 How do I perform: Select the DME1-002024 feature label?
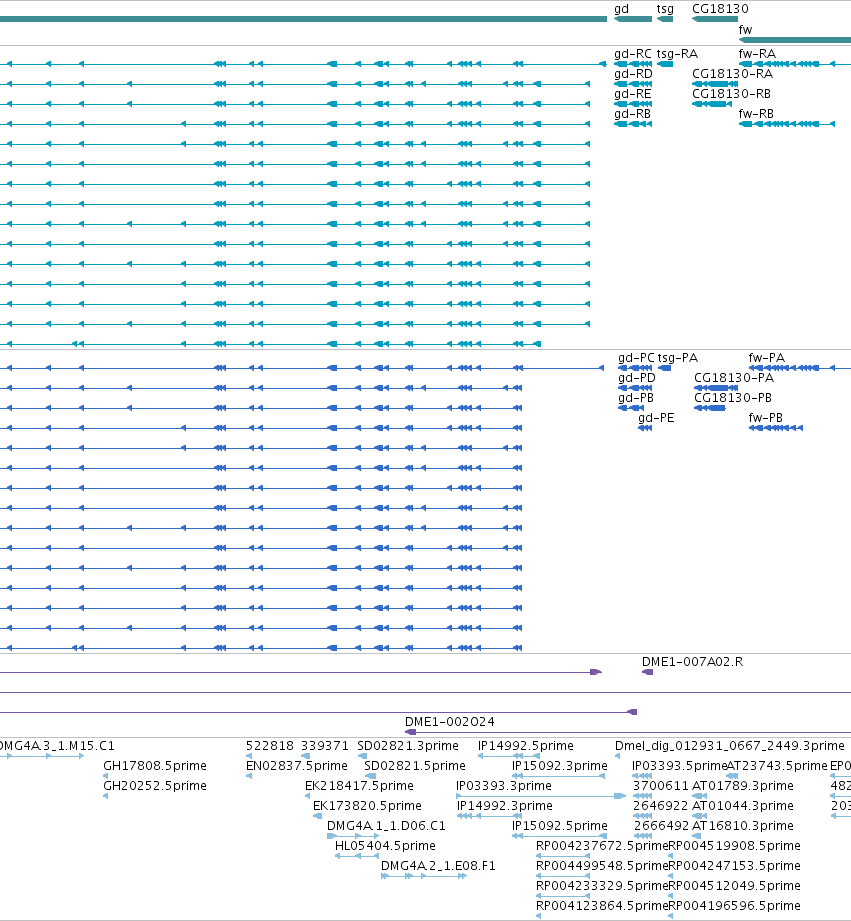(450, 722)
